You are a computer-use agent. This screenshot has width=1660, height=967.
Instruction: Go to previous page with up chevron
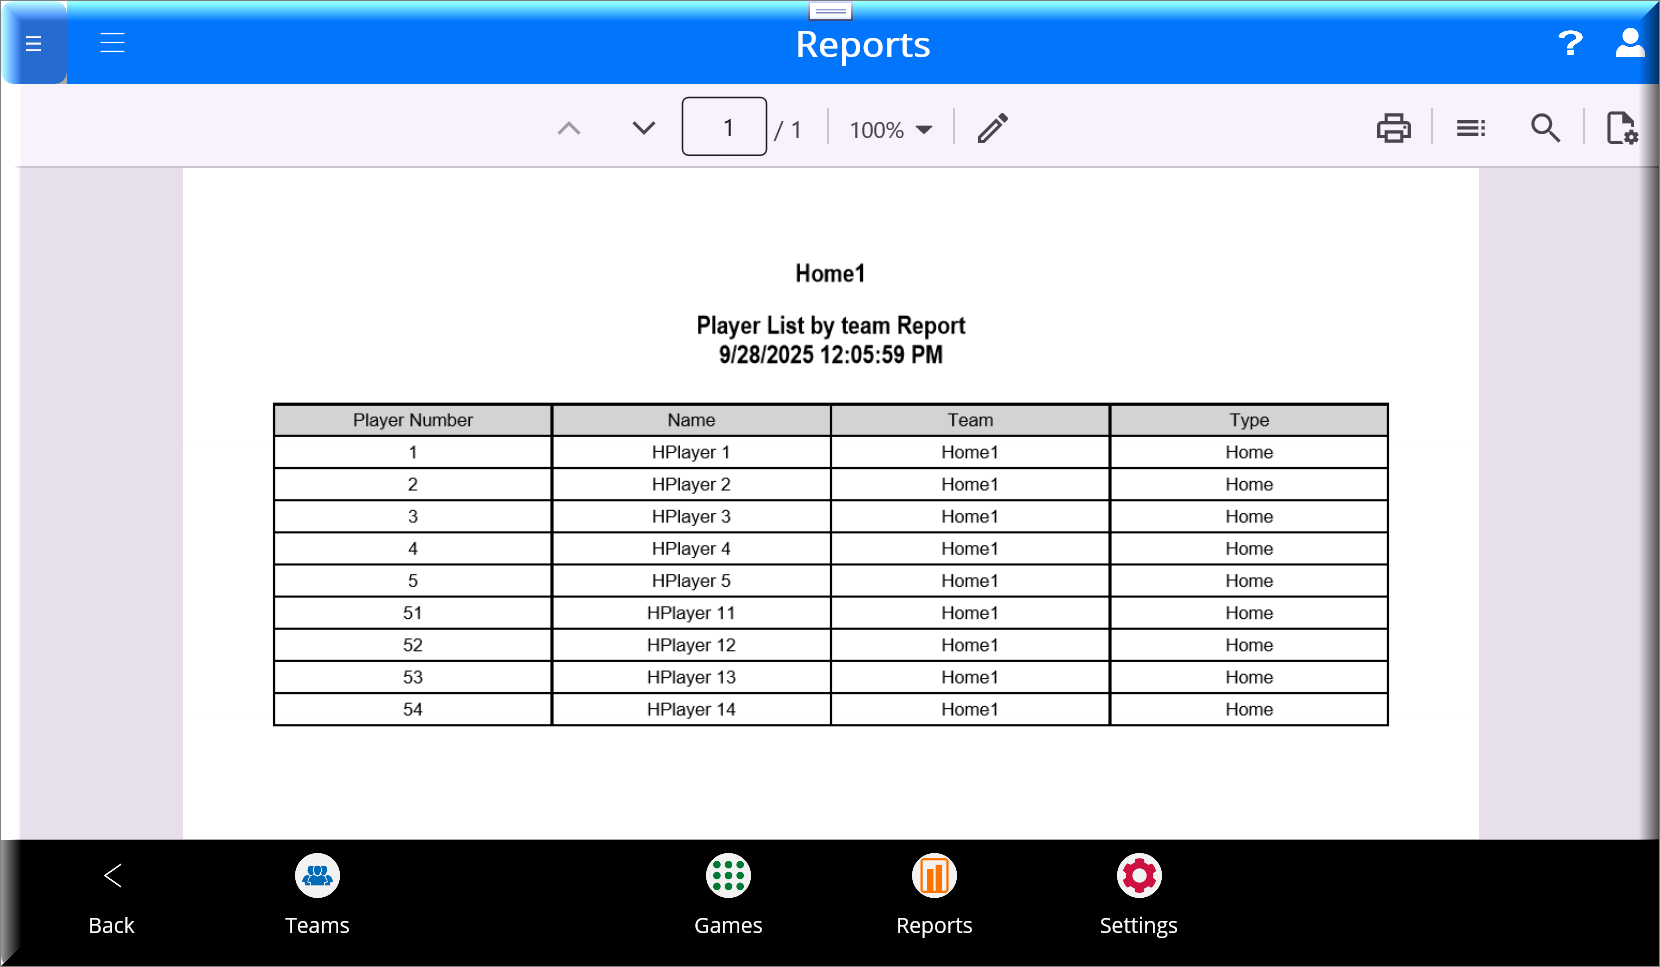click(569, 128)
